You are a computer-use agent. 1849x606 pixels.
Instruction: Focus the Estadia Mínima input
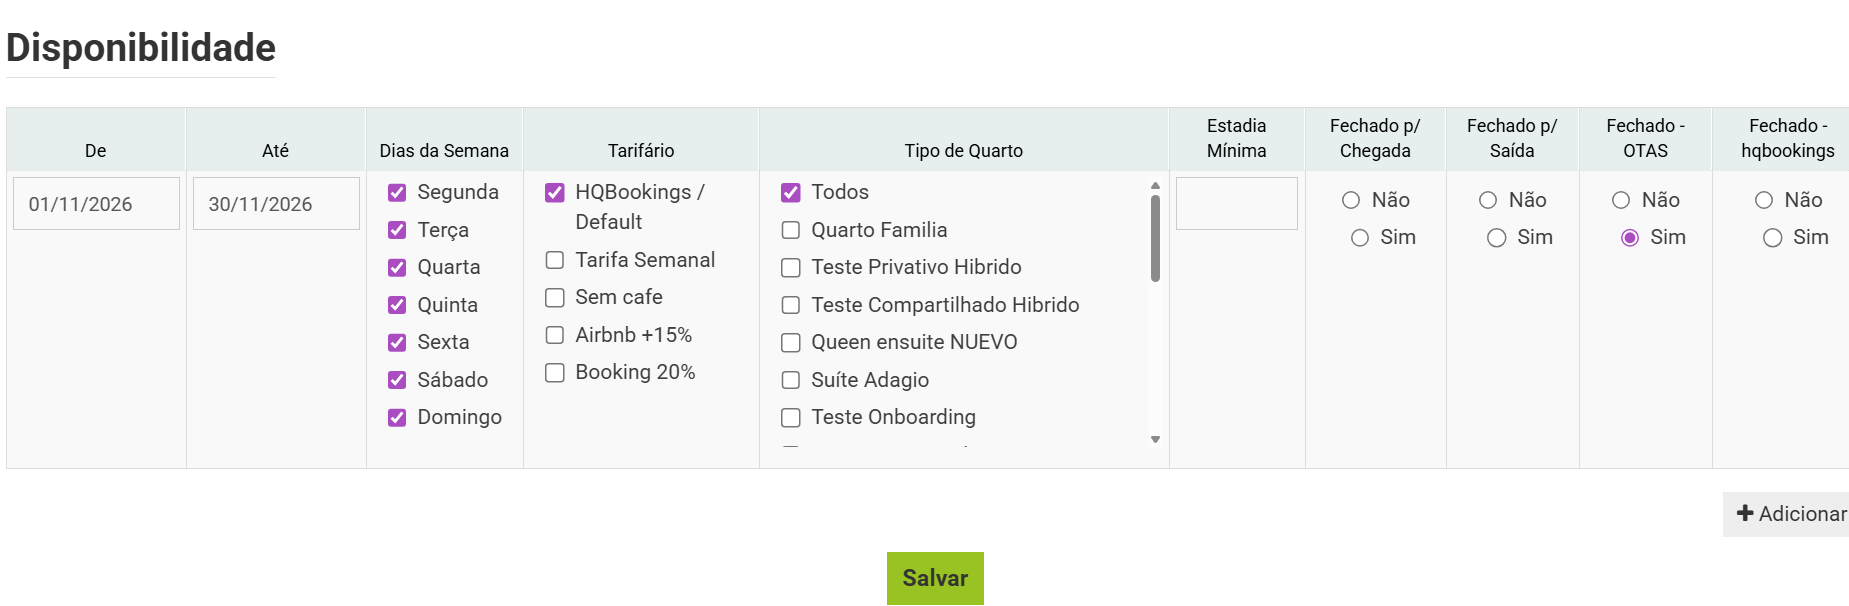(1236, 204)
